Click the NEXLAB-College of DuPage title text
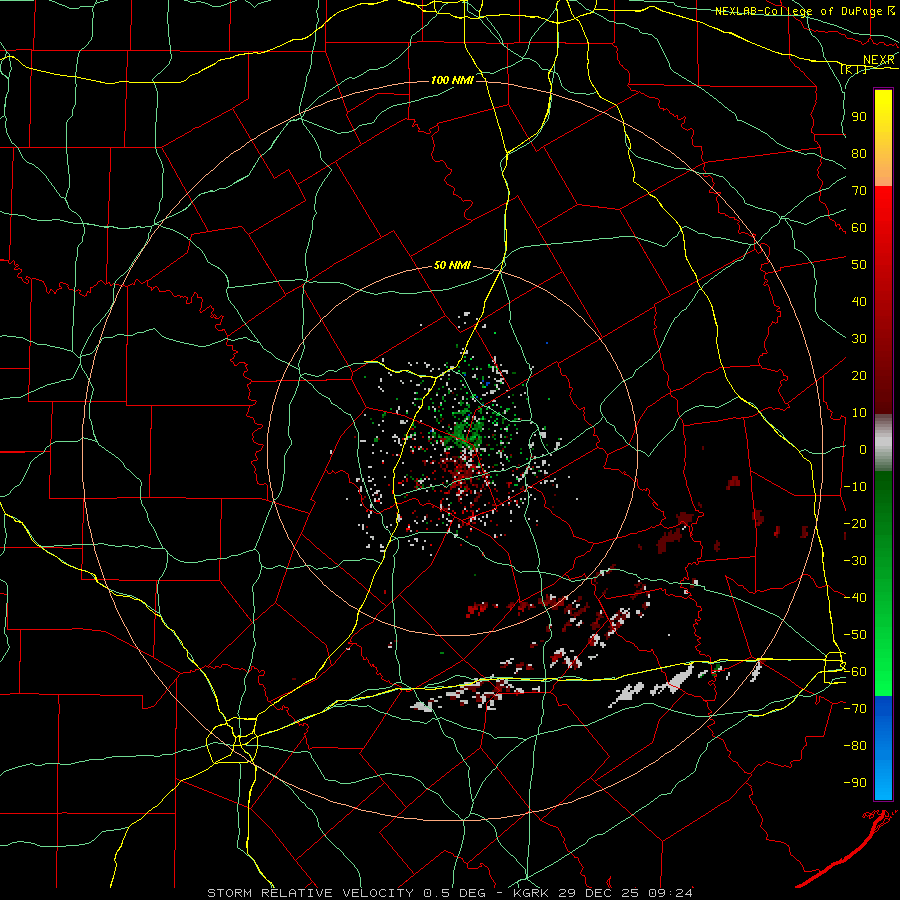This screenshot has height=900, width=900. click(x=798, y=11)
